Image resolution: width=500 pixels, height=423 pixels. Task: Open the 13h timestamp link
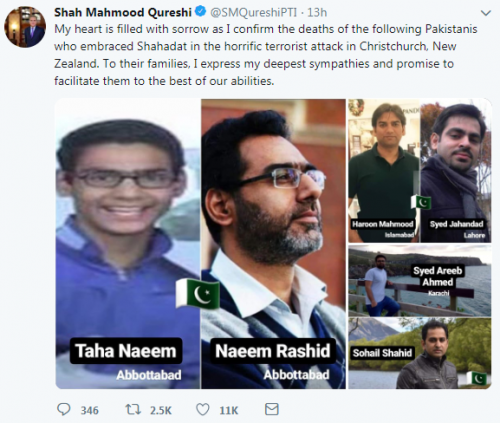click(x=317, y=12)
